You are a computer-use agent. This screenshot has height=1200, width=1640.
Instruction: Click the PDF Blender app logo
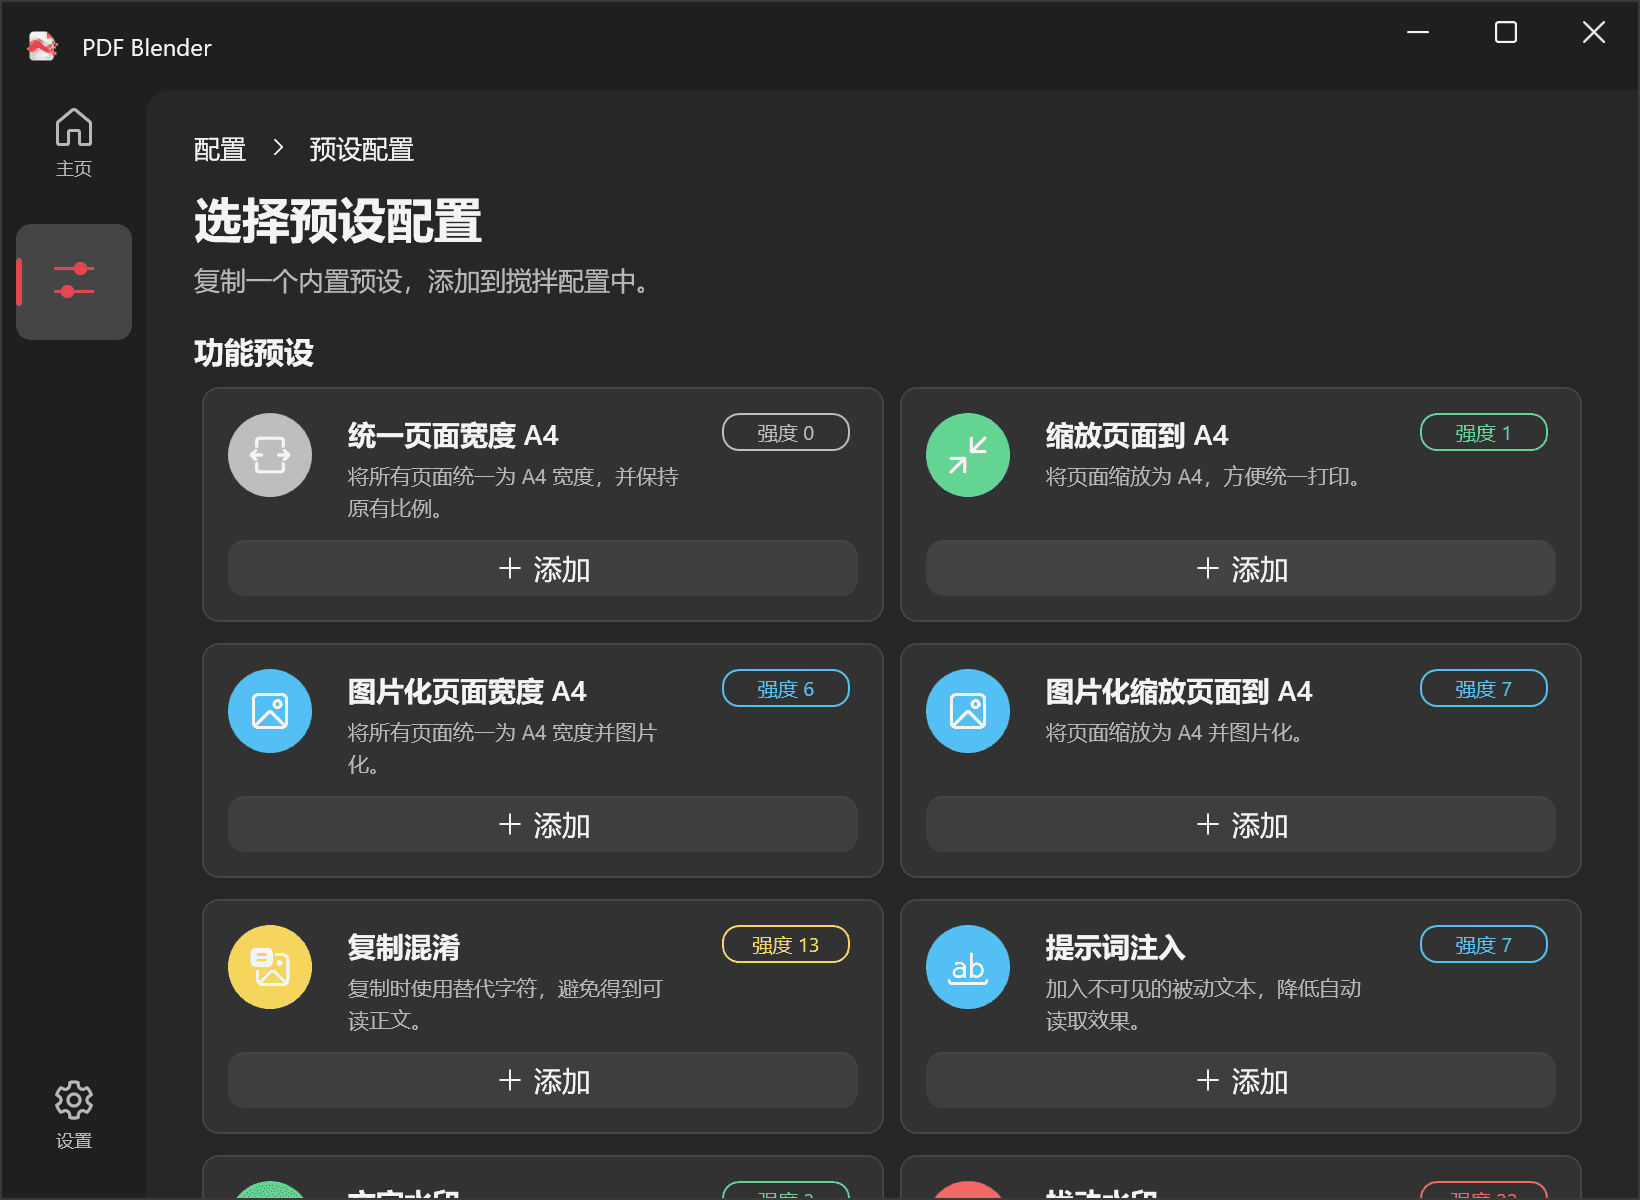click(43, 47)
